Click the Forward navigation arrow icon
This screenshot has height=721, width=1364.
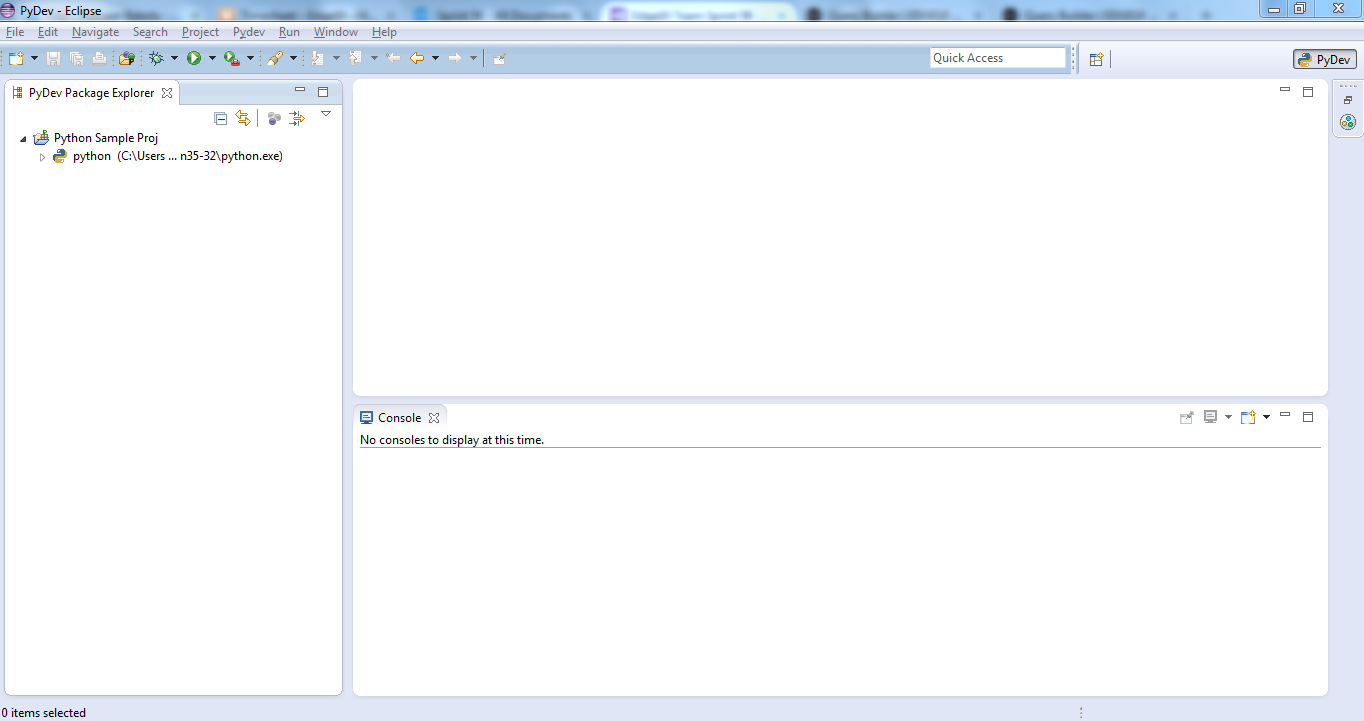455,59
